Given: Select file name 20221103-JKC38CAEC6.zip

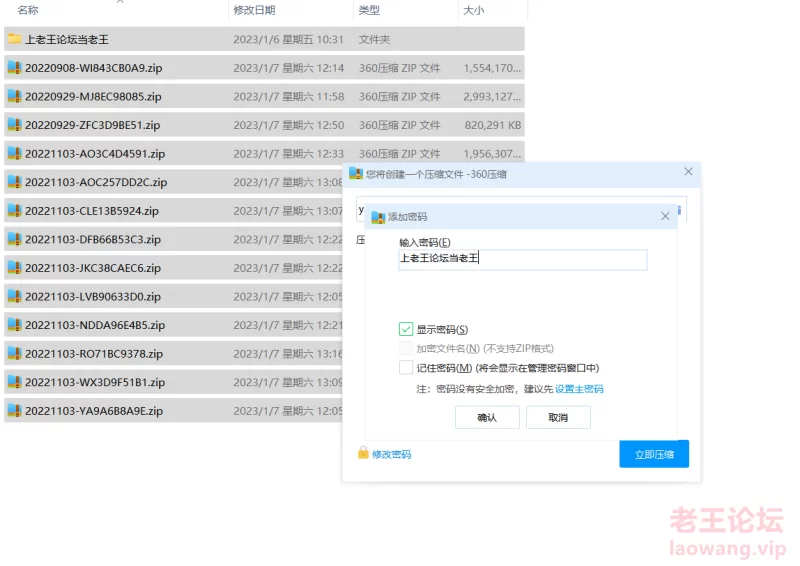Looking at the screenshot, I should point(93,268).
